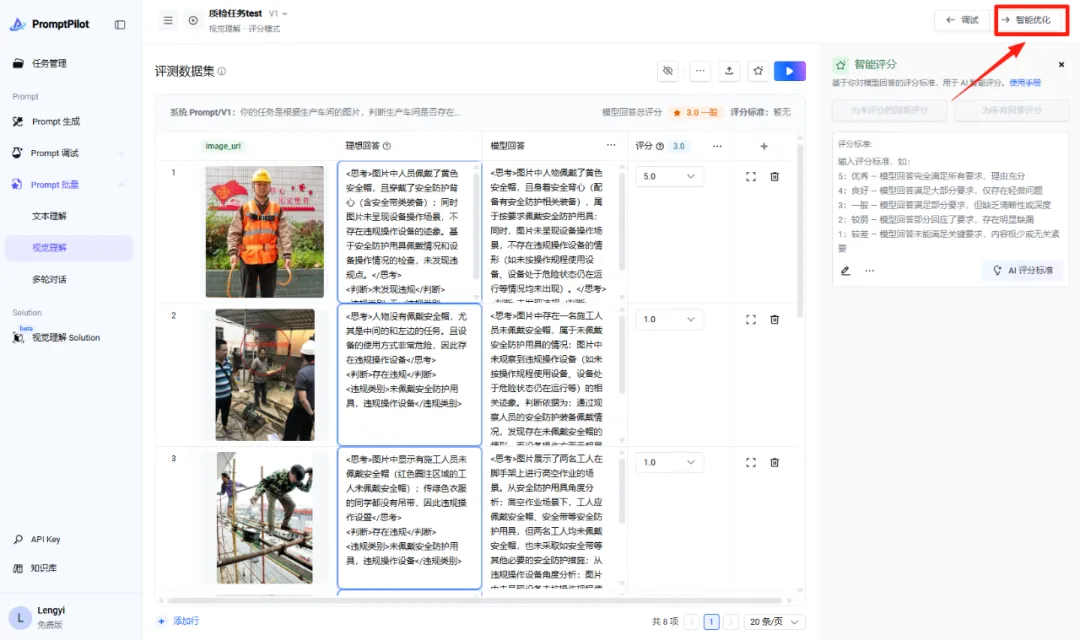Toggle the hidden-eye visibility icon in toolbar
This screenshot has width=1080, height=640.
[x=667, y=71]
